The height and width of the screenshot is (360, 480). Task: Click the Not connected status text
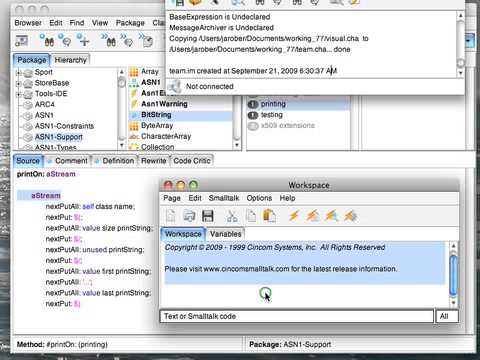point(210,87)
